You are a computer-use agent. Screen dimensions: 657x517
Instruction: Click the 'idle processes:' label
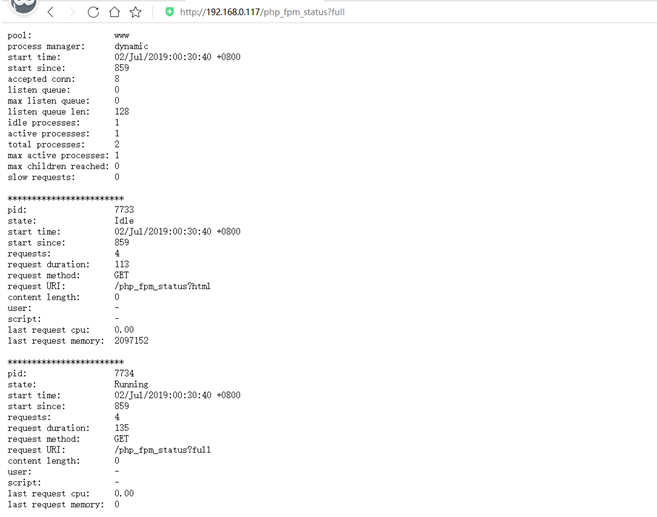pyautogui.click(x=44, y=123)
